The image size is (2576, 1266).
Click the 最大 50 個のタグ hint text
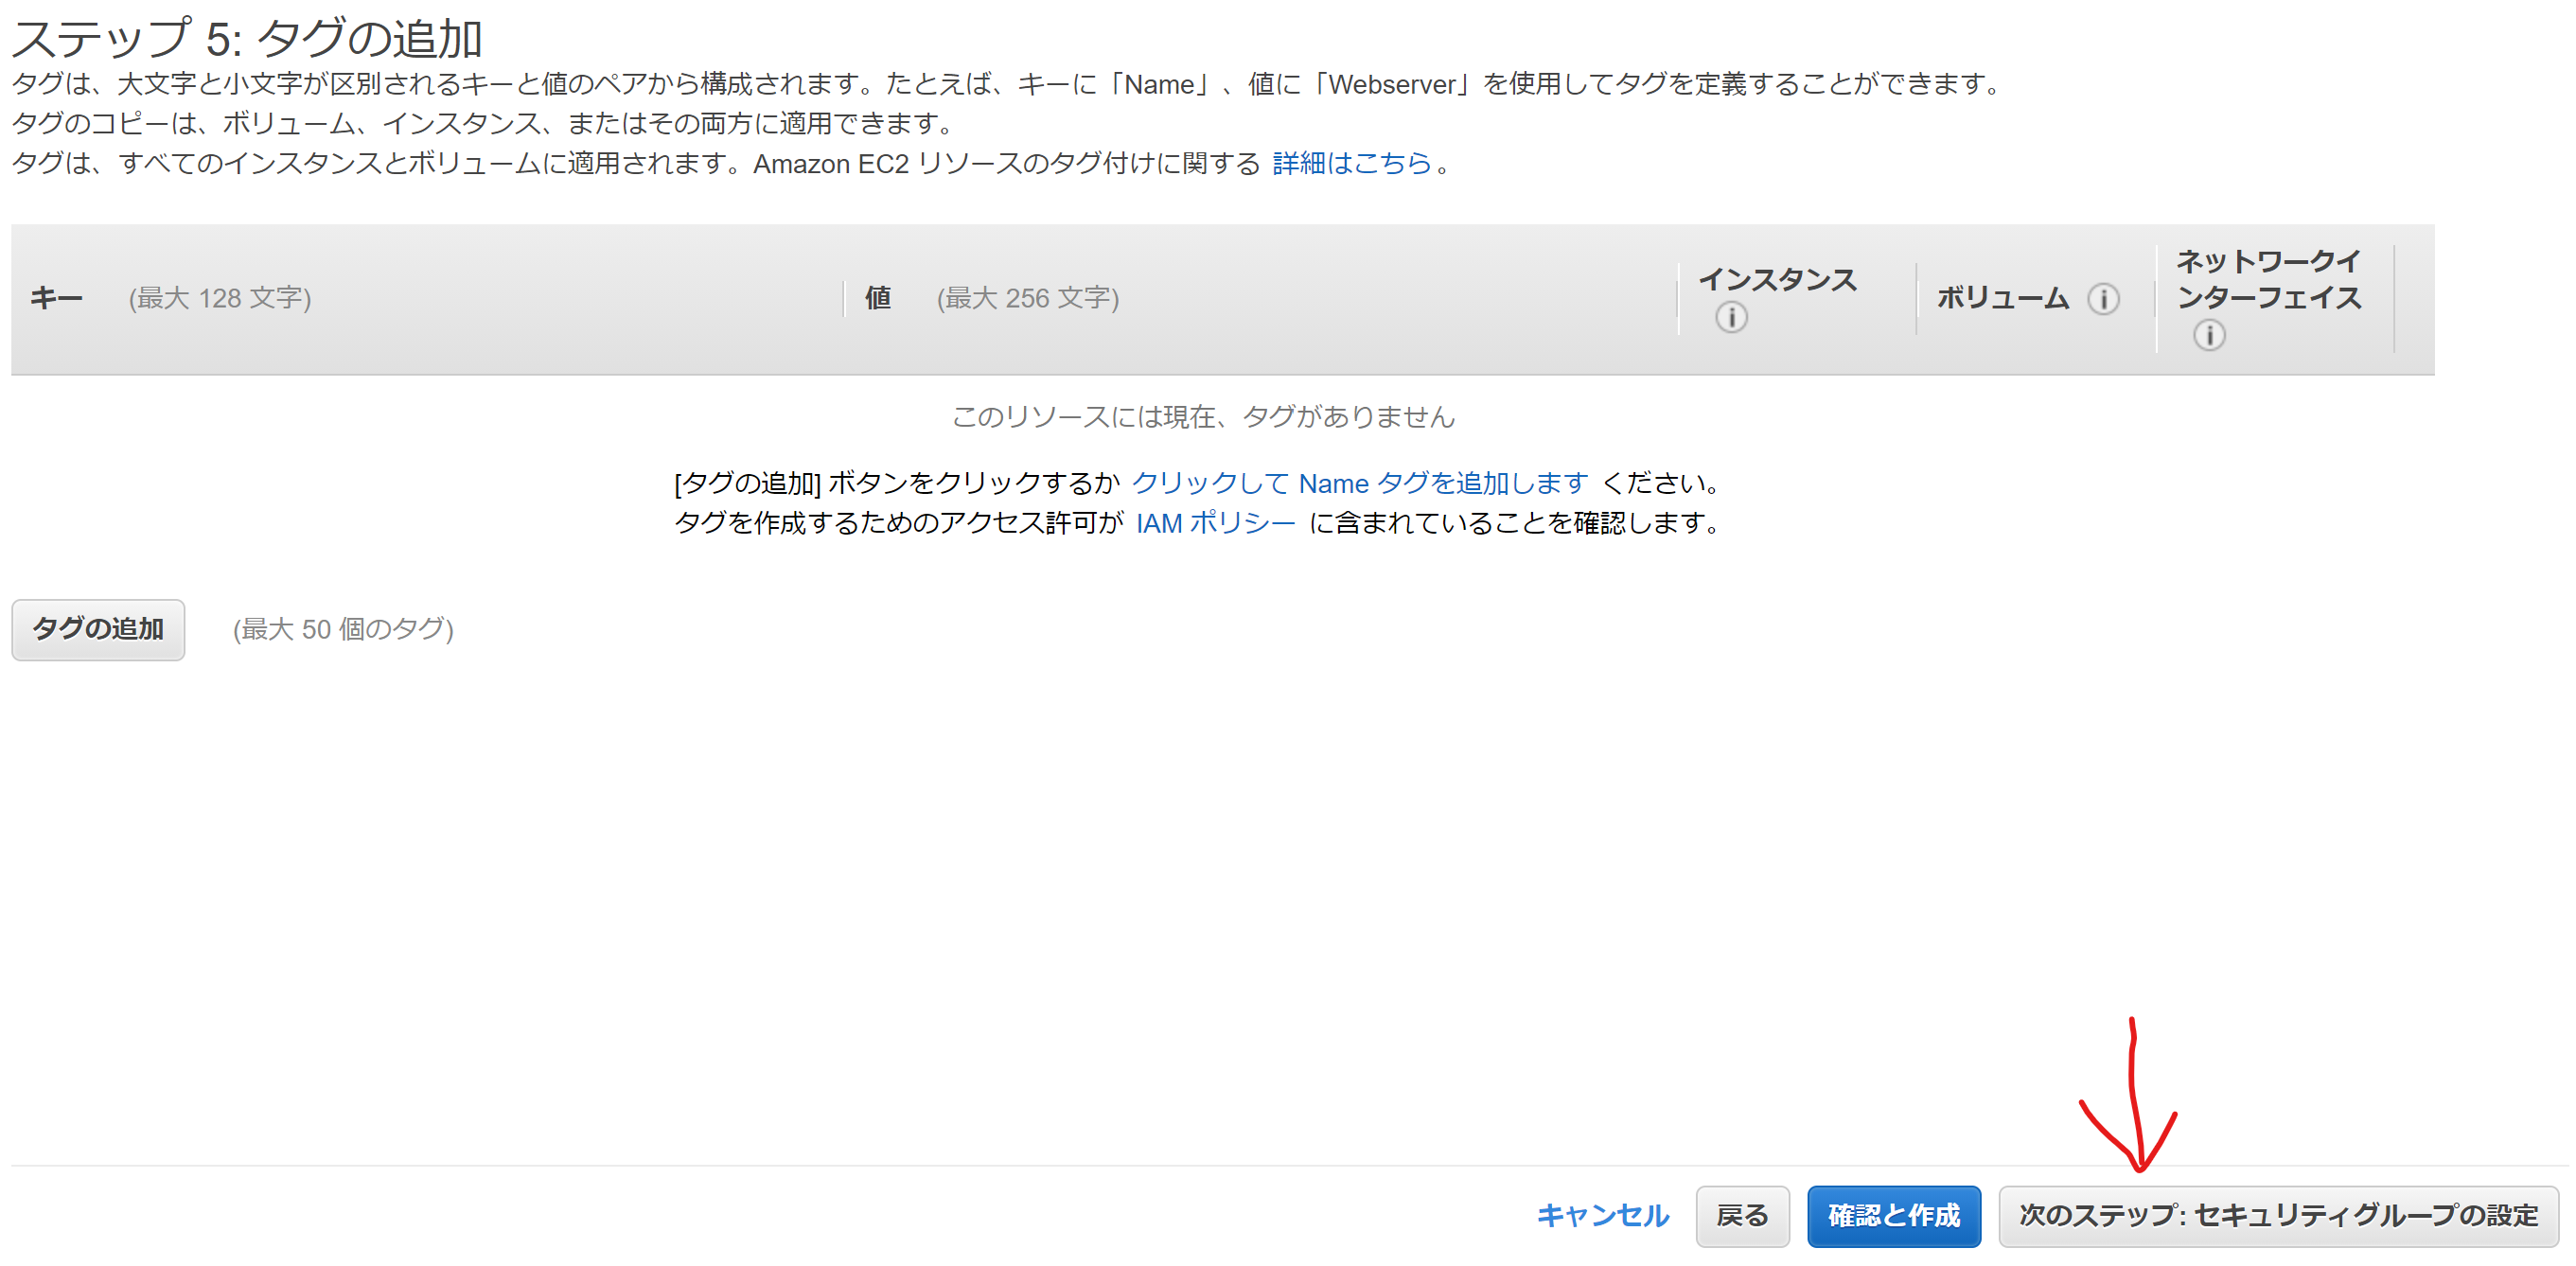coord(344,629)
